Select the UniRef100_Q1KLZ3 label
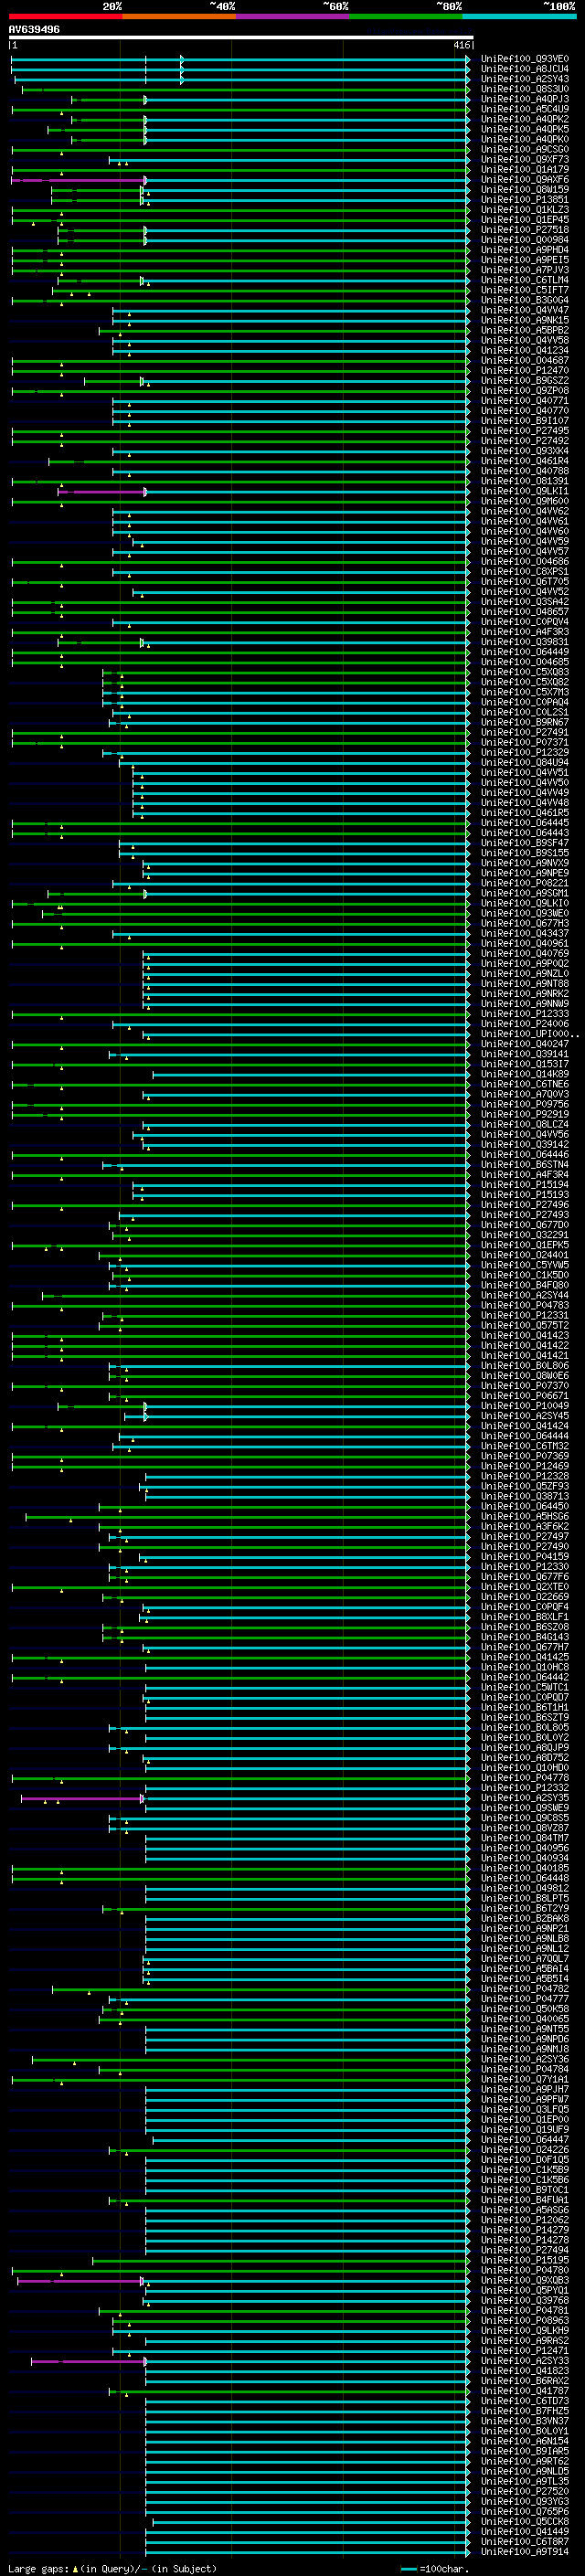Screen dimensions: 585x2576 pyautogui.click(x=525, y=210)
